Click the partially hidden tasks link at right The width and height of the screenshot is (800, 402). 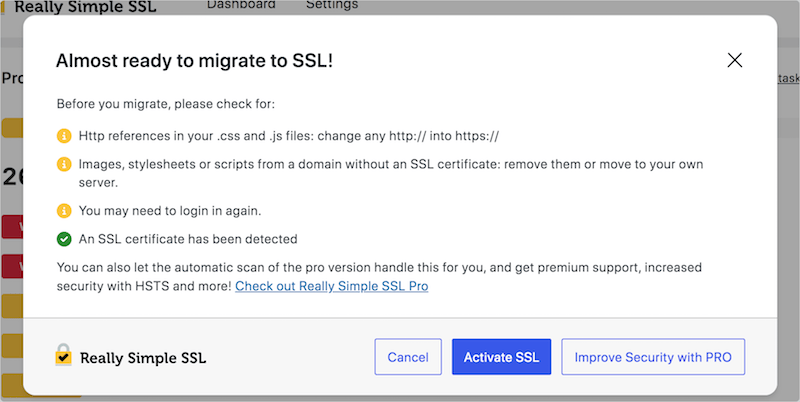coord(788,78)
